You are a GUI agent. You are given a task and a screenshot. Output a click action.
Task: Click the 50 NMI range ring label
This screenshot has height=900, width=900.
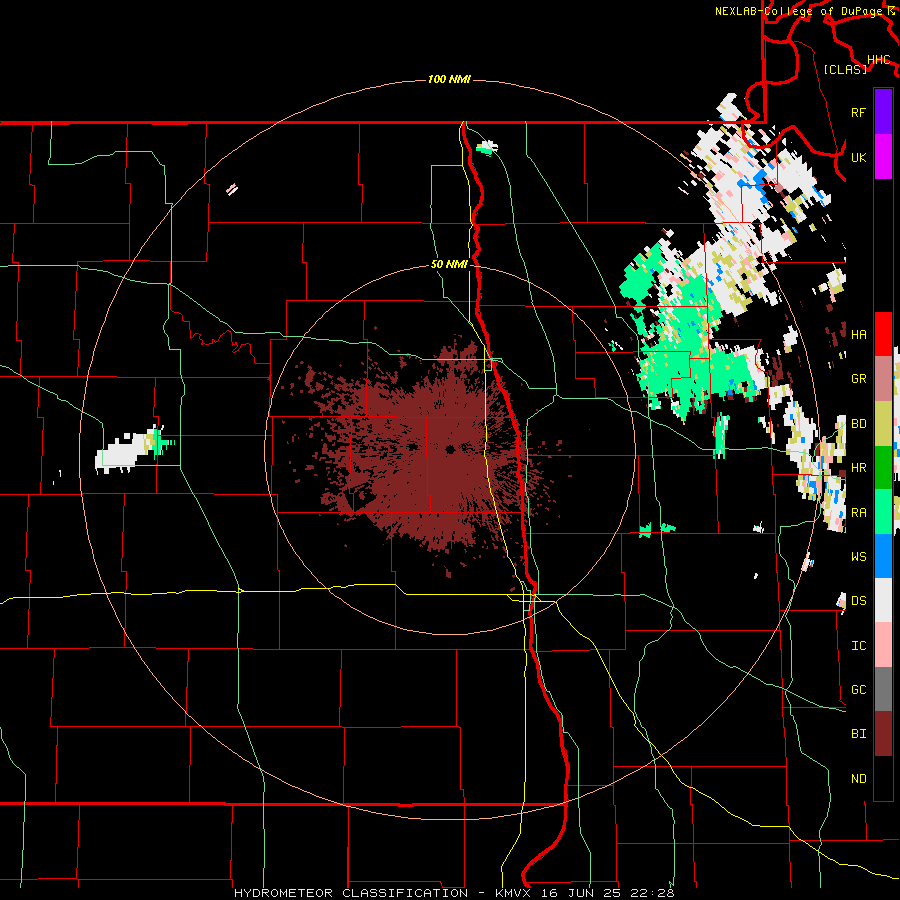(x=449, y=264)
